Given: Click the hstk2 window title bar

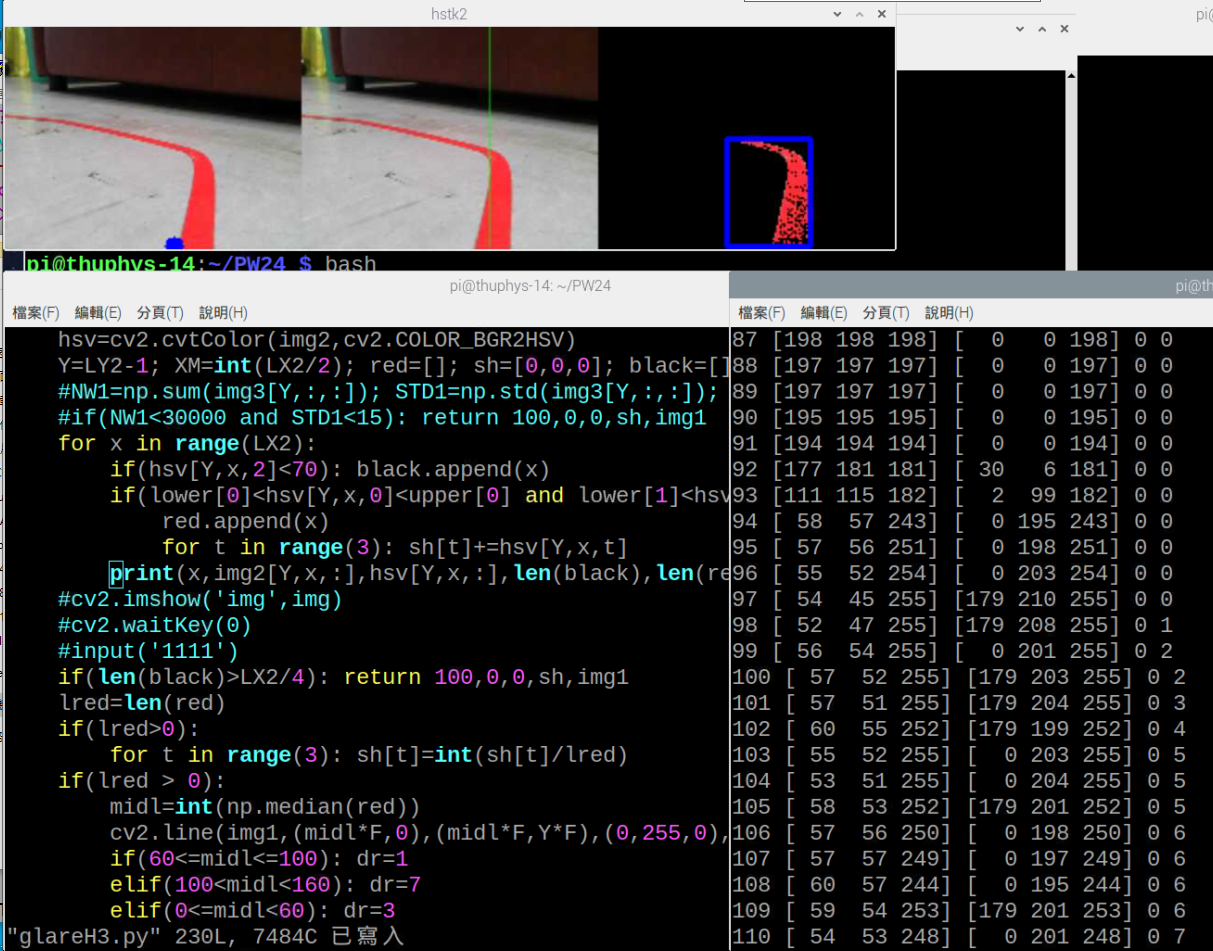Looking at the screenshot, I should (x=448, y=14).
